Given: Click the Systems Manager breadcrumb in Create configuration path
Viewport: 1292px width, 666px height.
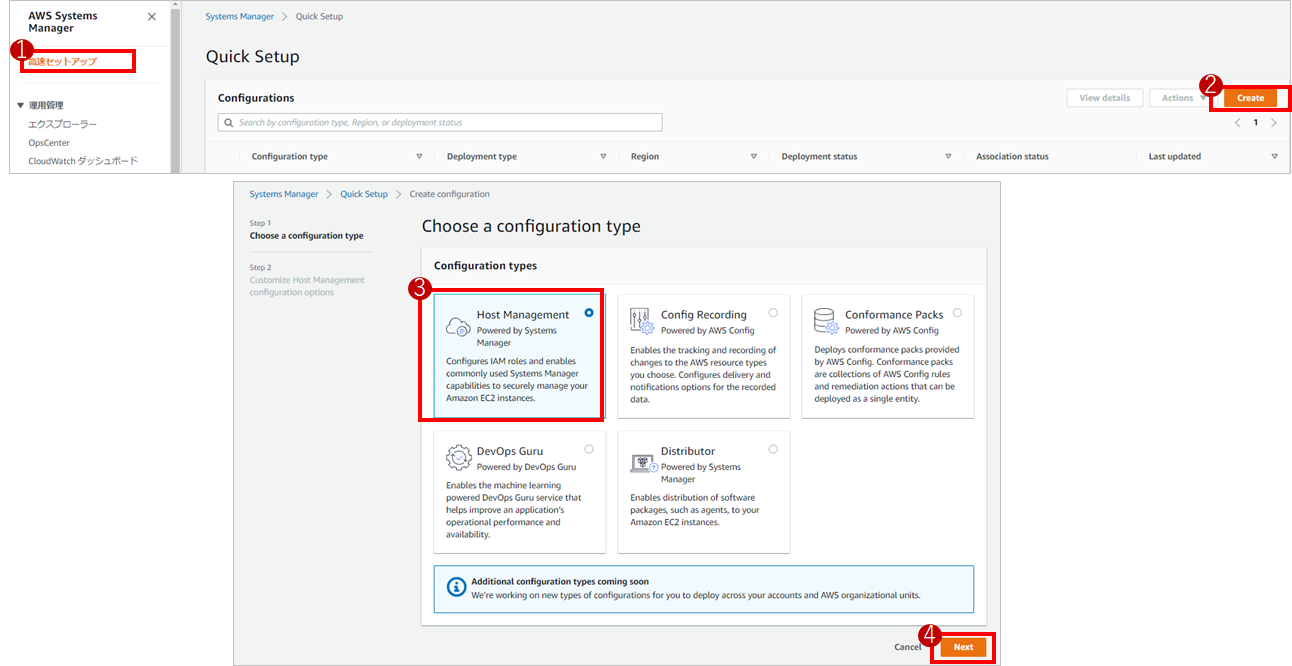Looking at the screenshot, I should pyautogui.click(x=284, y=194).
